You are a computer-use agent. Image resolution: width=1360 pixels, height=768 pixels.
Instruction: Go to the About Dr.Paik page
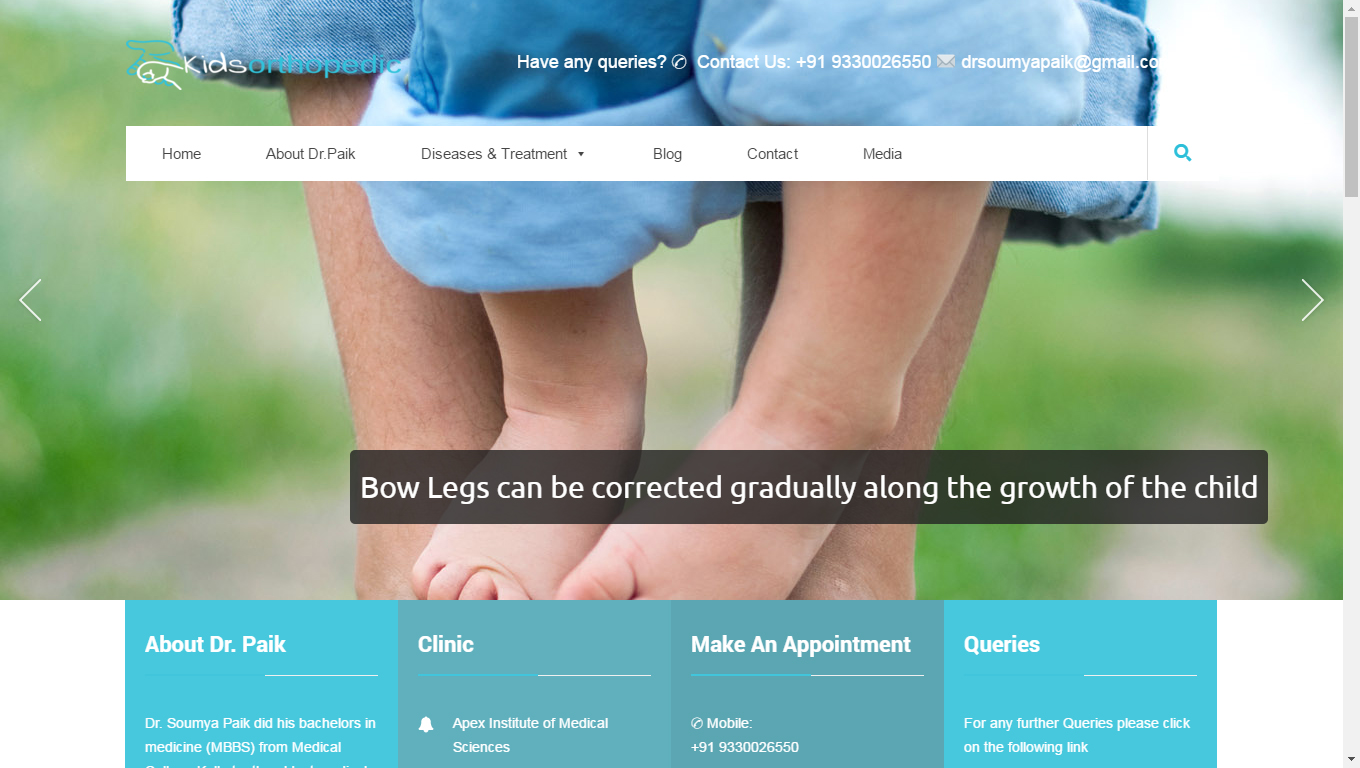pyautogui.click(x=310, y=154)
